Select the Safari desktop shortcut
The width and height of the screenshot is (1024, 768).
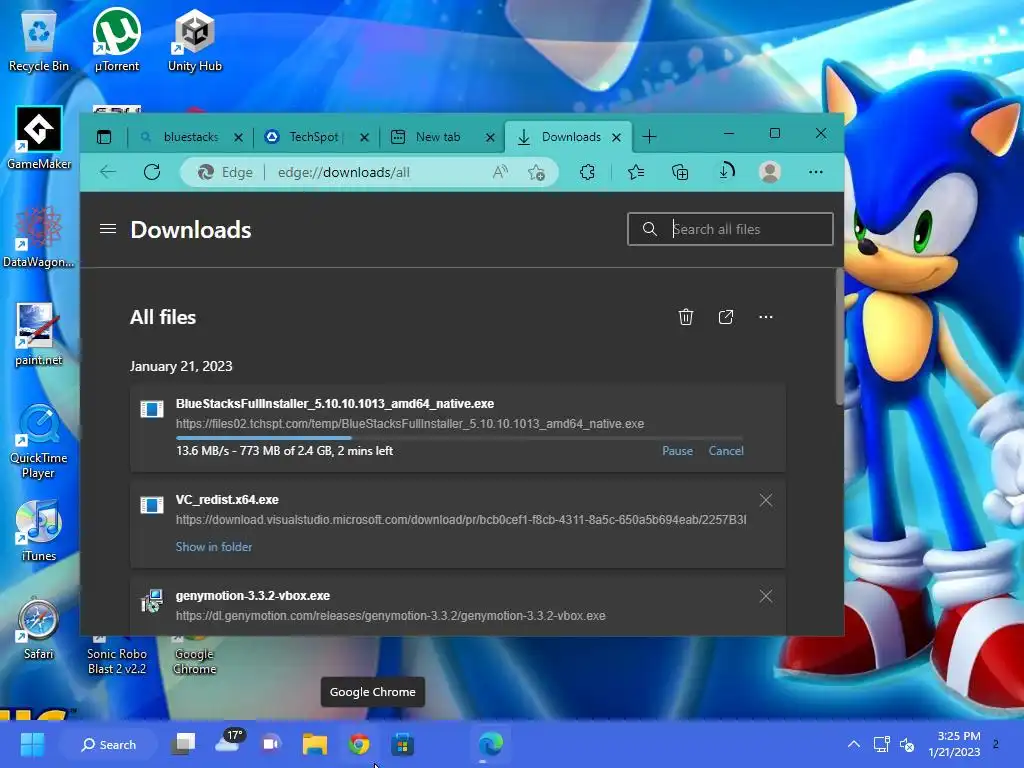39,628
